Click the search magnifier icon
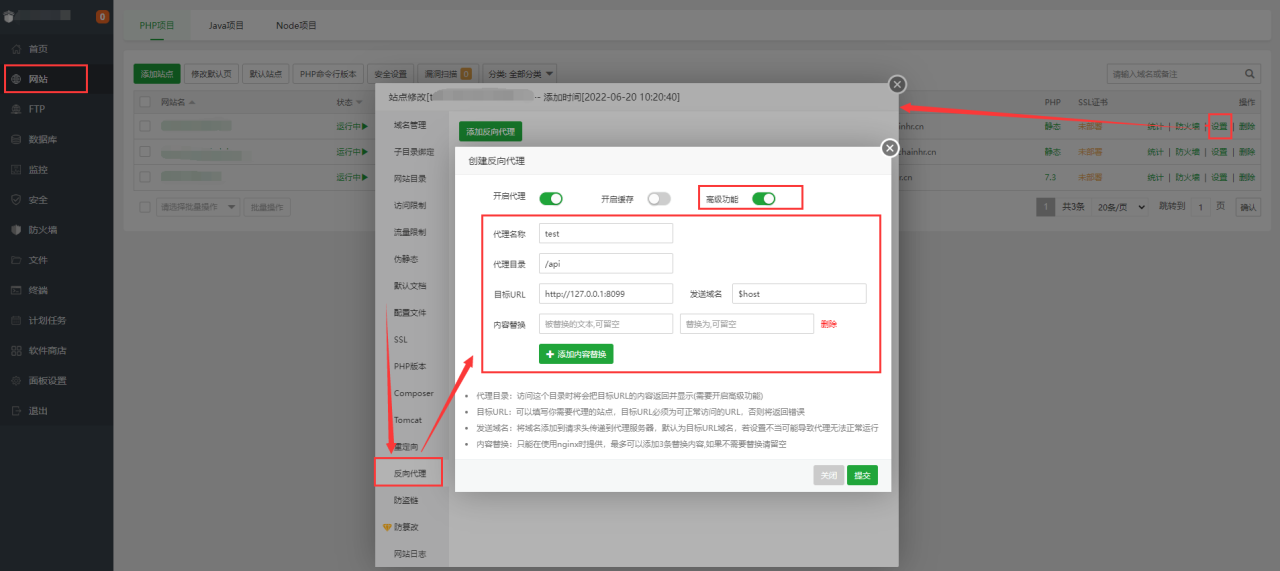This screenshot has width=1280, height=571. [x=1250, y=74]
